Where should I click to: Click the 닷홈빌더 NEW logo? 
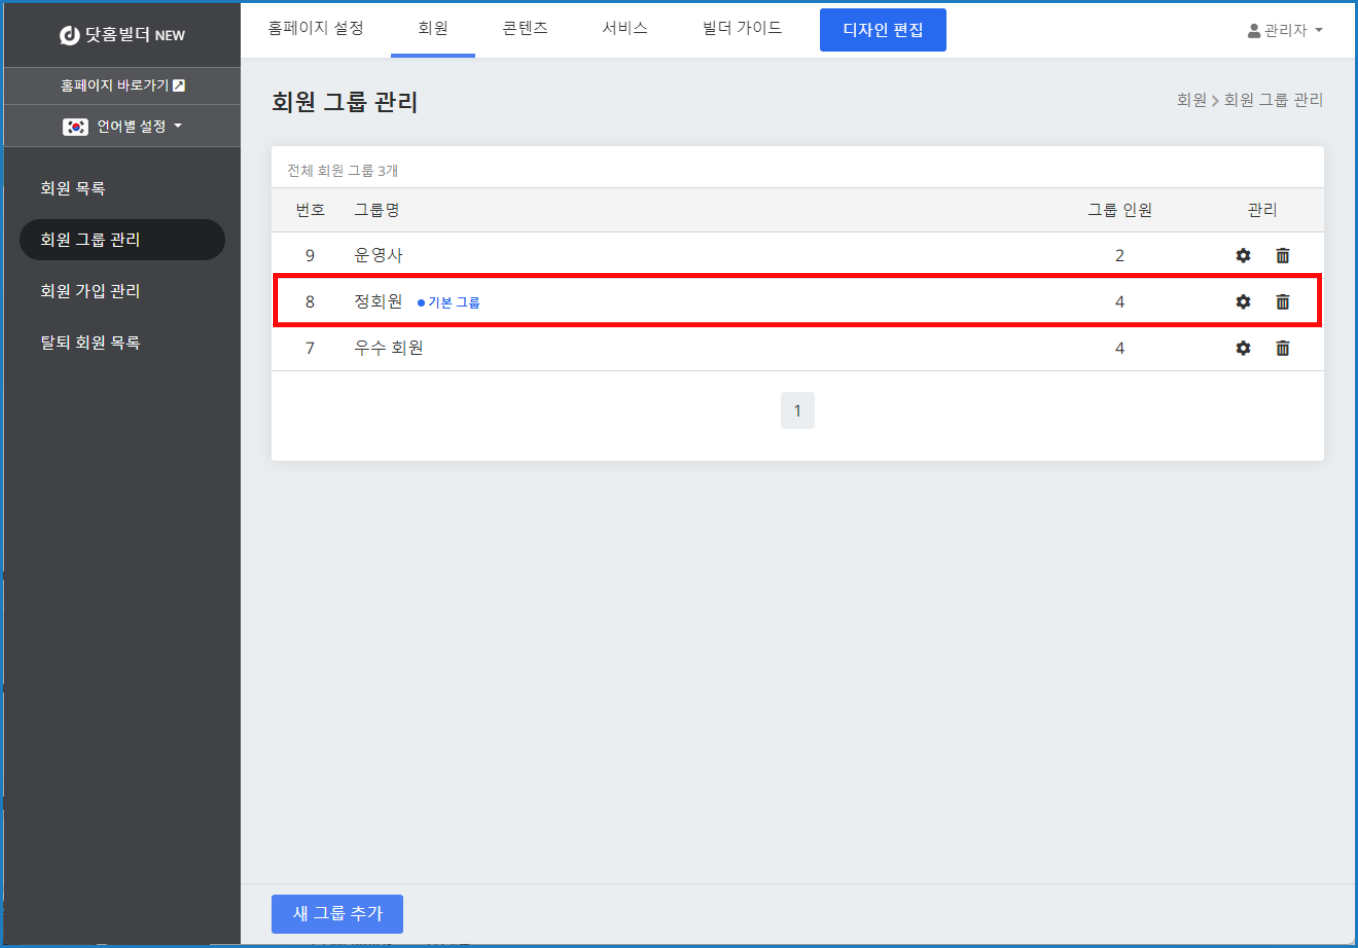click(x=122, y=35)
